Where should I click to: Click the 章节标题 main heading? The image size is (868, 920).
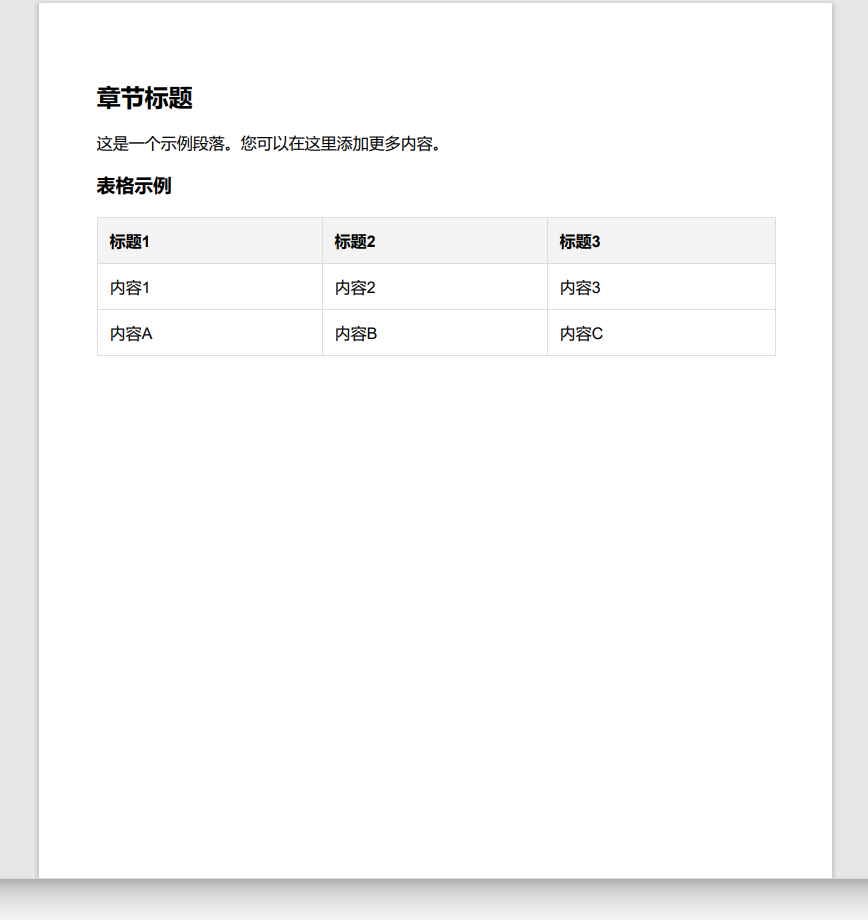point(144,98)
